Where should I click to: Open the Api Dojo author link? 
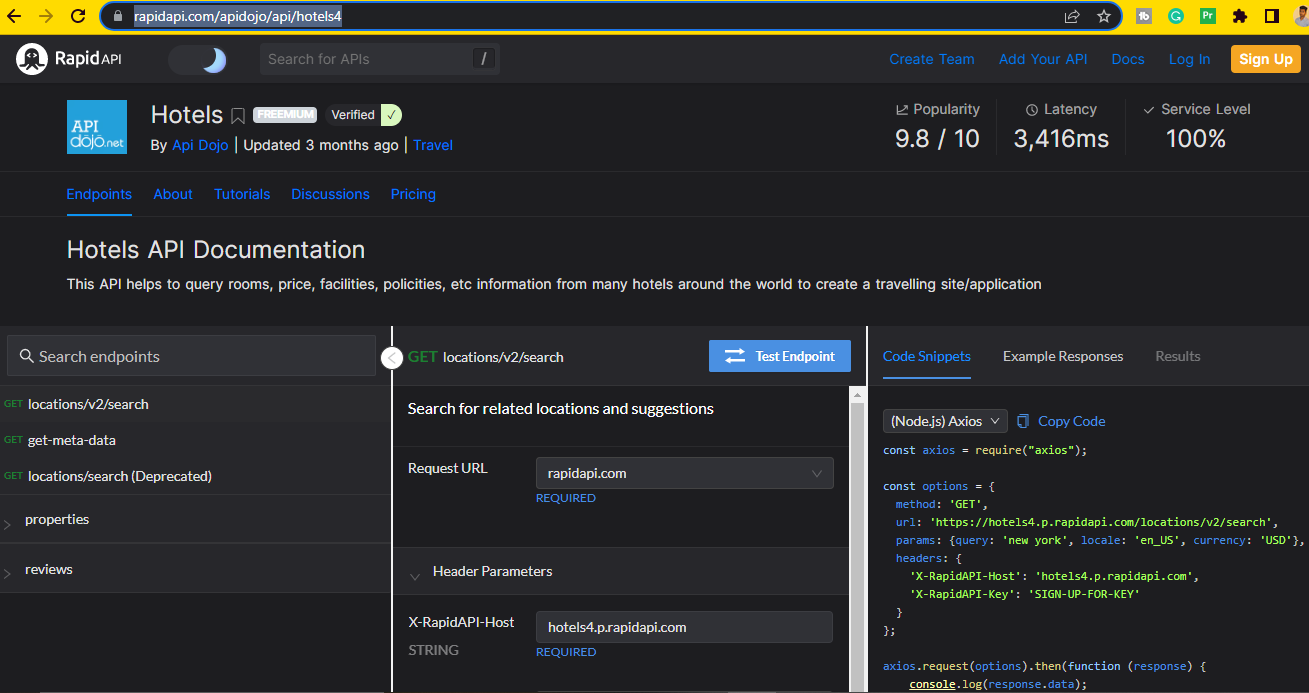200,145
